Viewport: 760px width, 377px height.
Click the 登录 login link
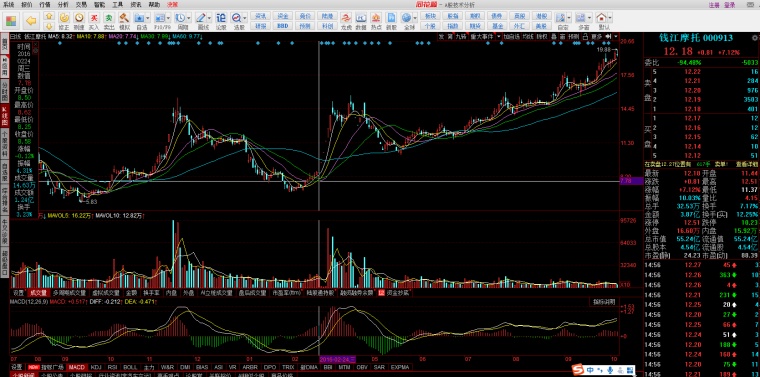729,5
